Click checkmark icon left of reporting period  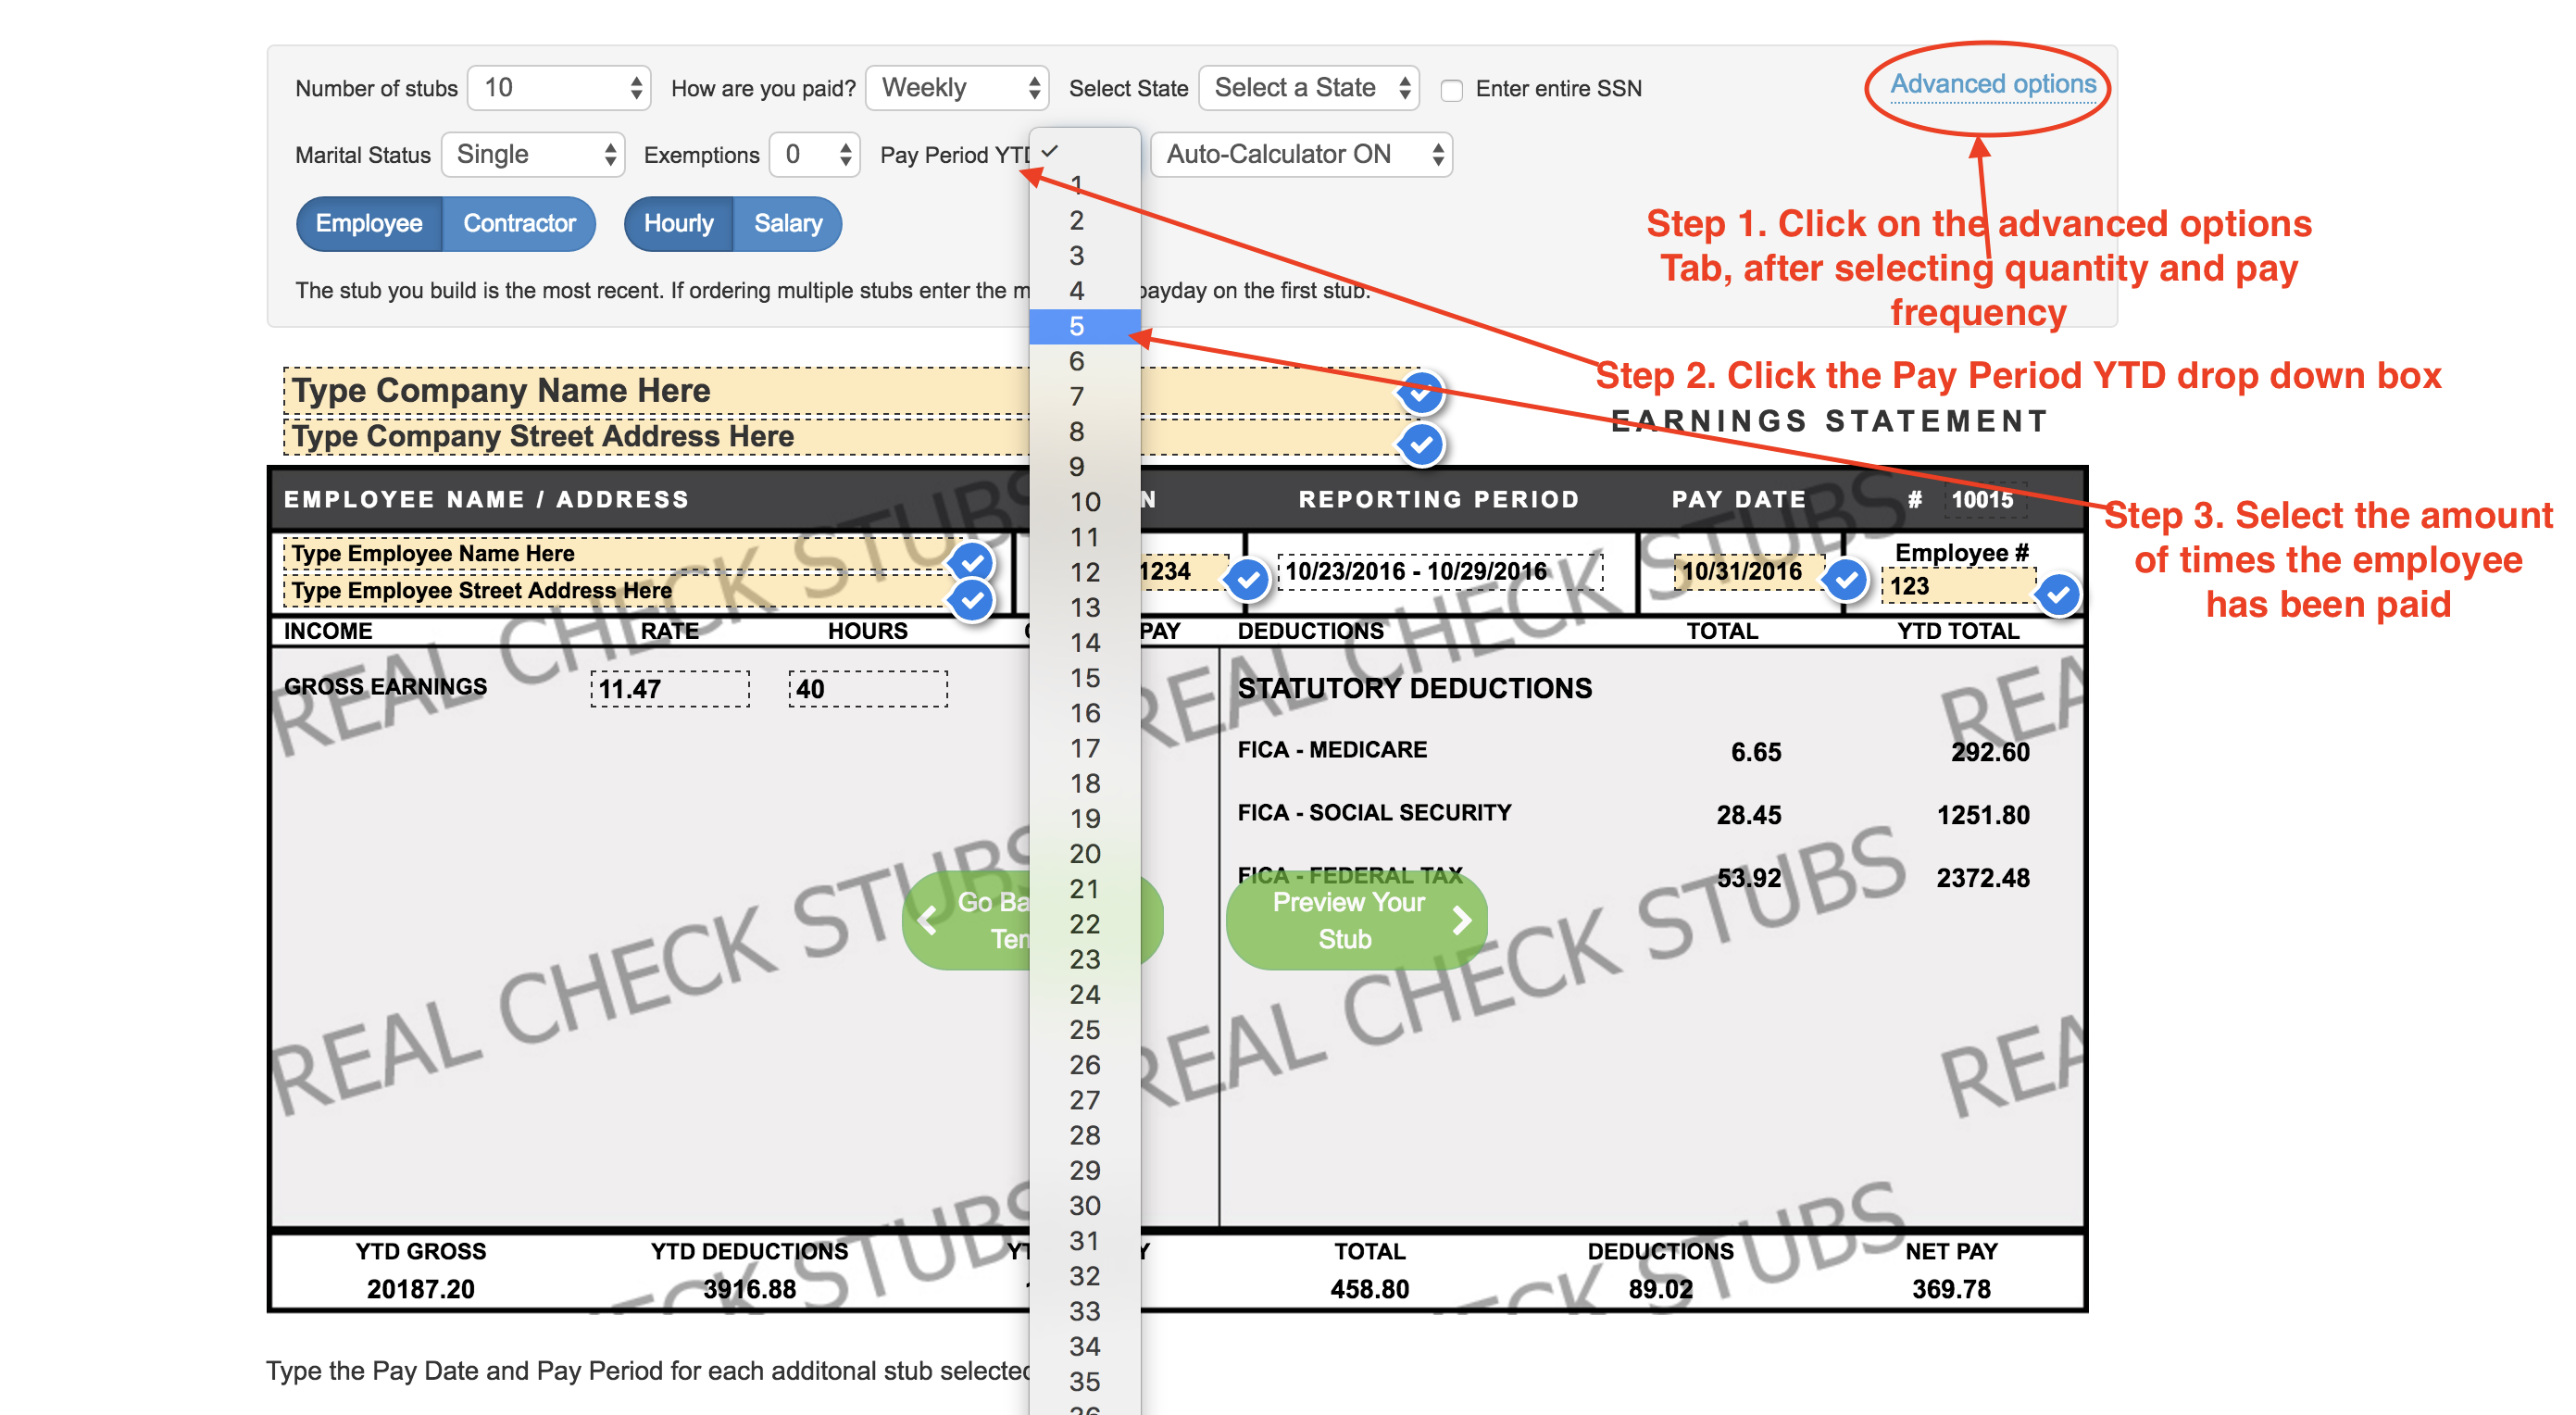pyautogui.click(x=1246, y=579)
